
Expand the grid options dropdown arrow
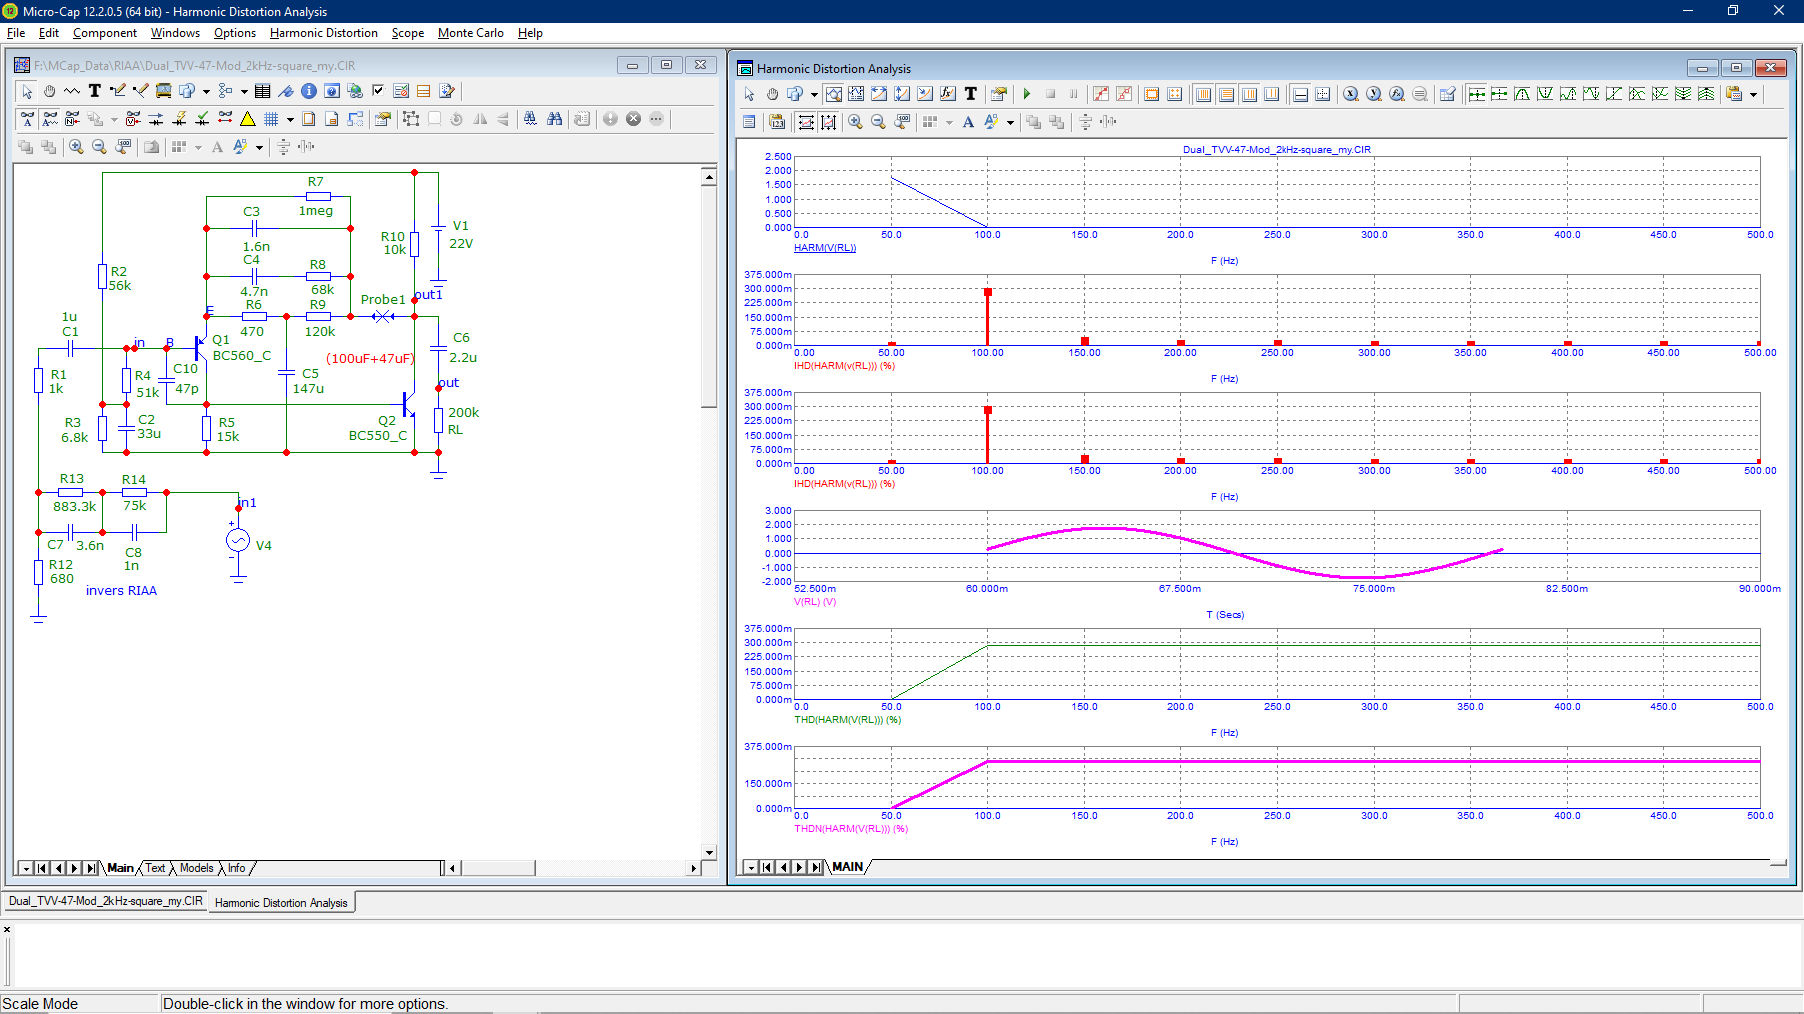290,119
